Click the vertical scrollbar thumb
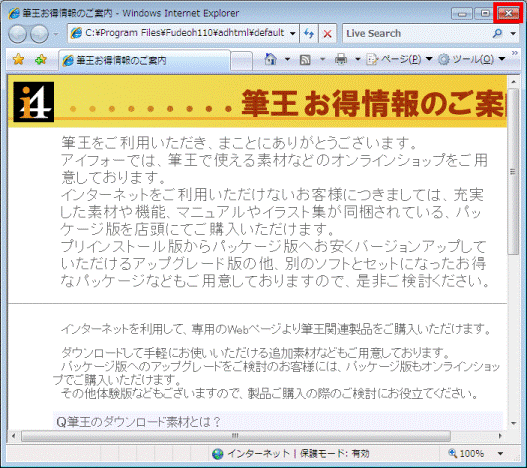This screenshot has width=527, height=468. point(513,172)
